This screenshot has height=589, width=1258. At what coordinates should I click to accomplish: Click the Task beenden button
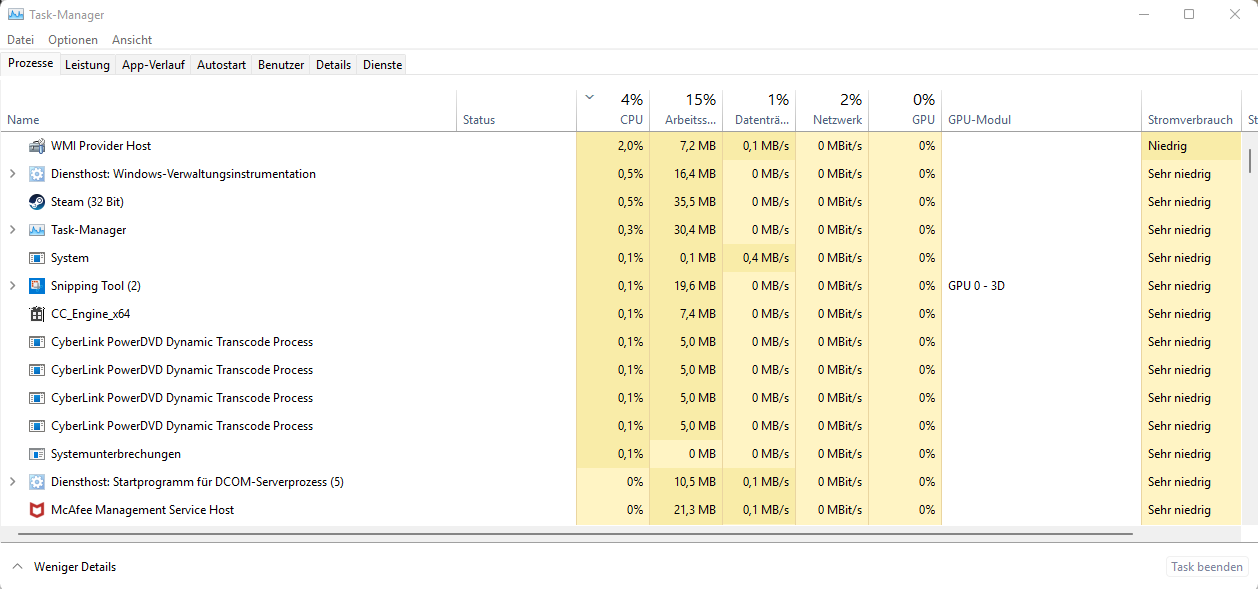1207,567
